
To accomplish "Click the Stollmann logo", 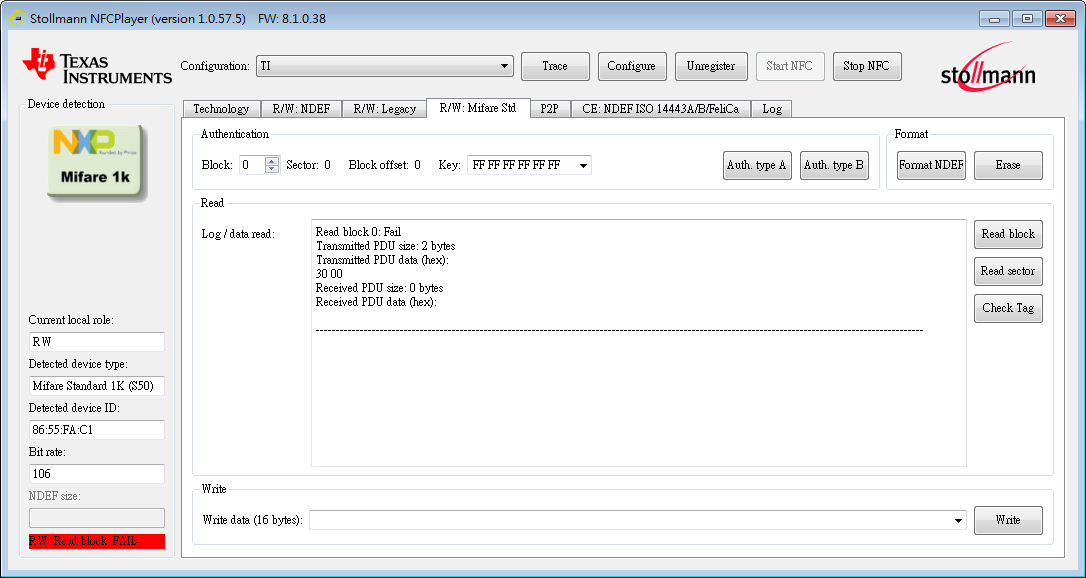I will (x=988, y=65).
